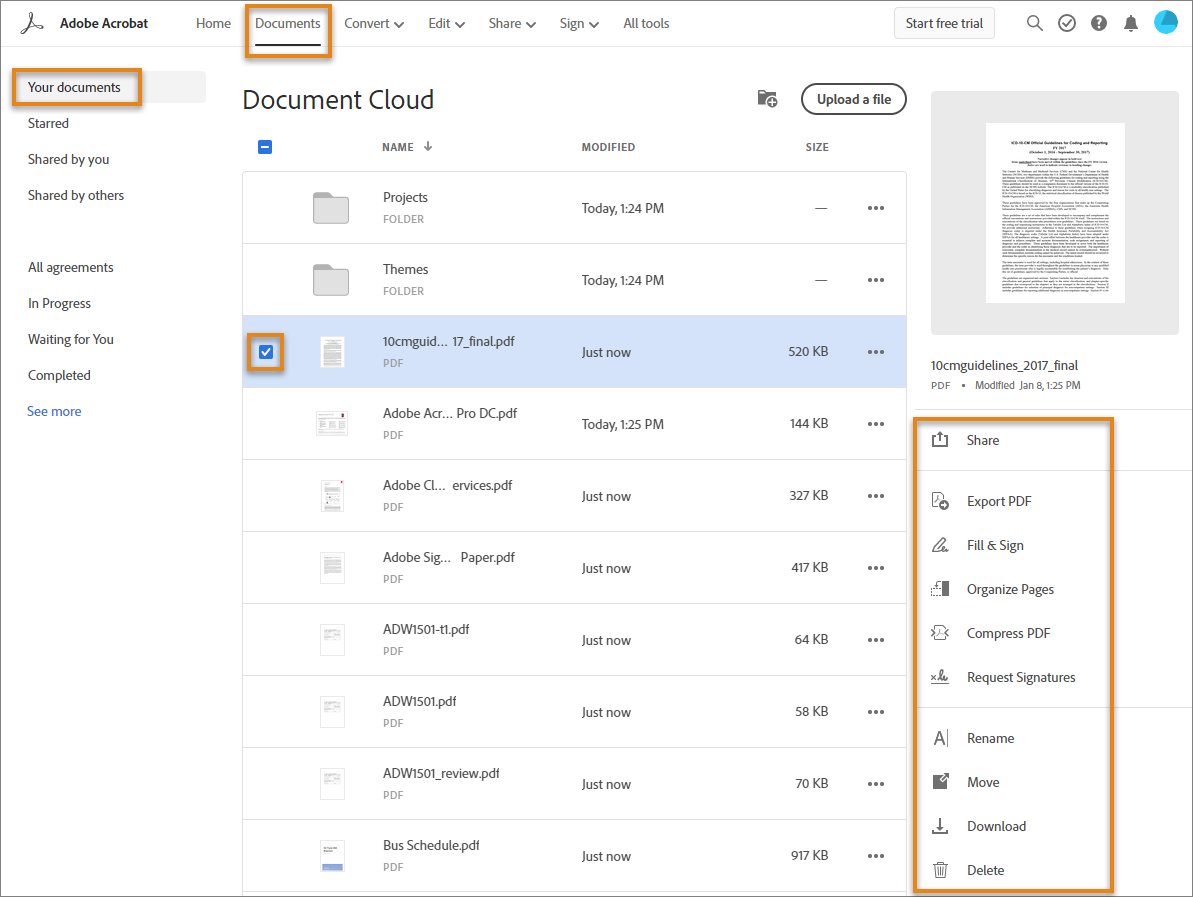
Task: Open the document preview thumbnail
Action: click(x=1054, y=212)
